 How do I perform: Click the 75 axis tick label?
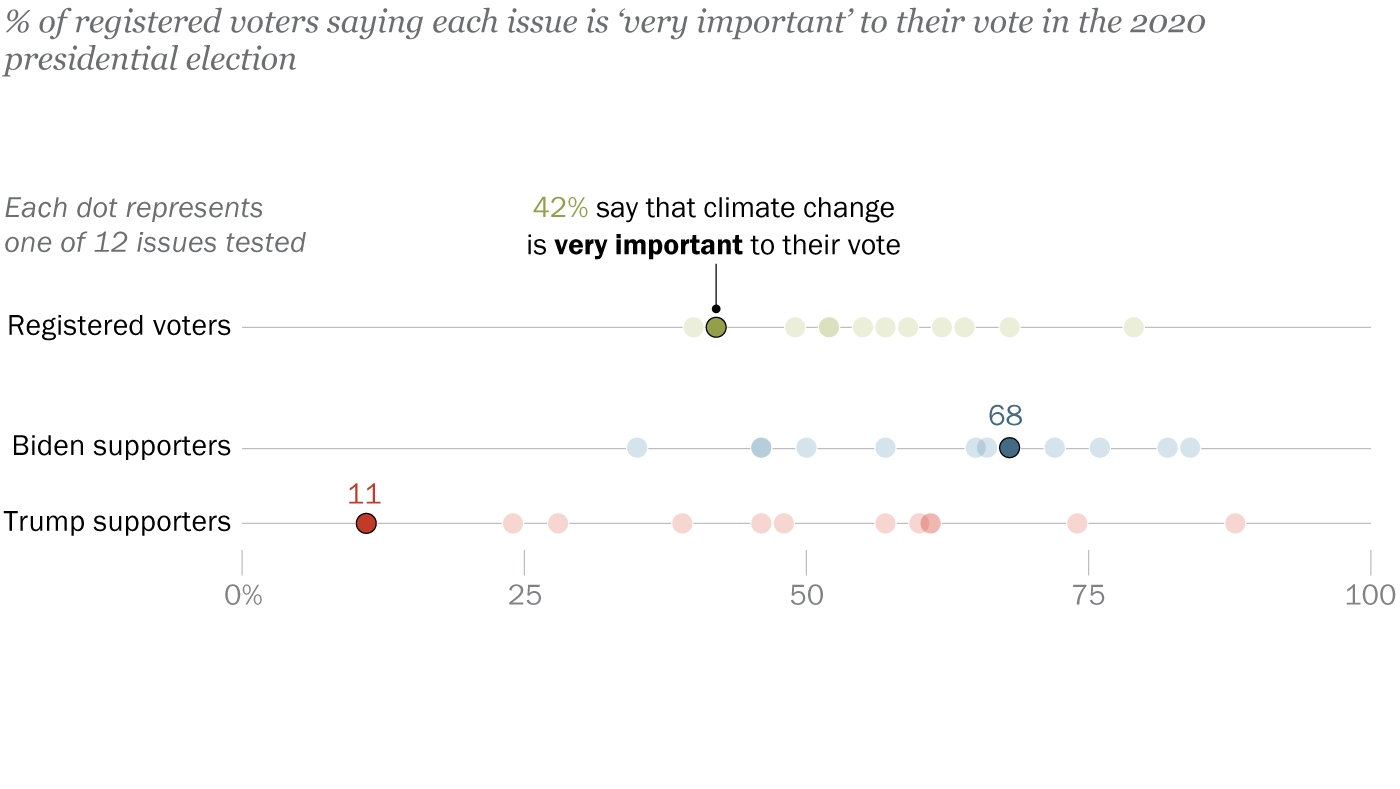click(1088, 596)
